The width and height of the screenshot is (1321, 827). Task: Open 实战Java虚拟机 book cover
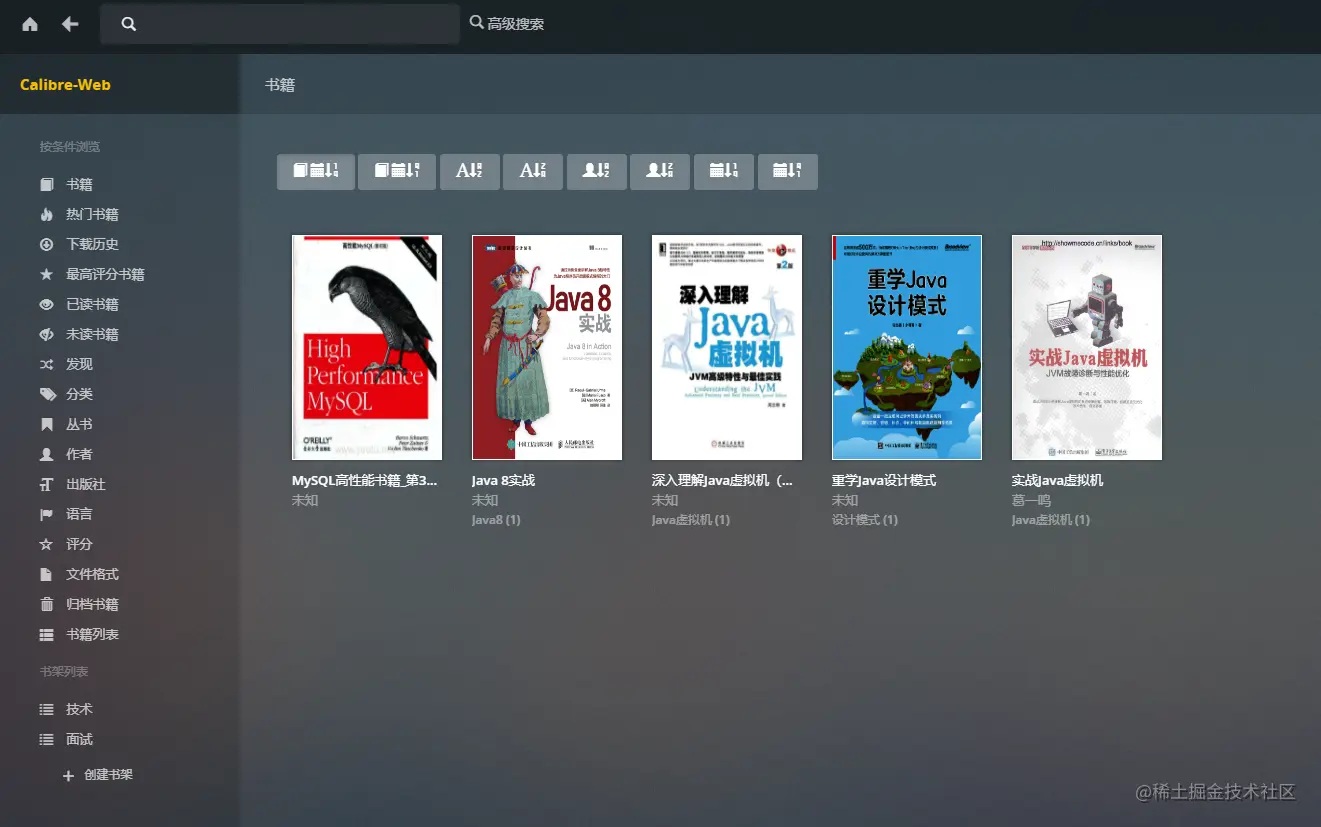pos(1087,347)
